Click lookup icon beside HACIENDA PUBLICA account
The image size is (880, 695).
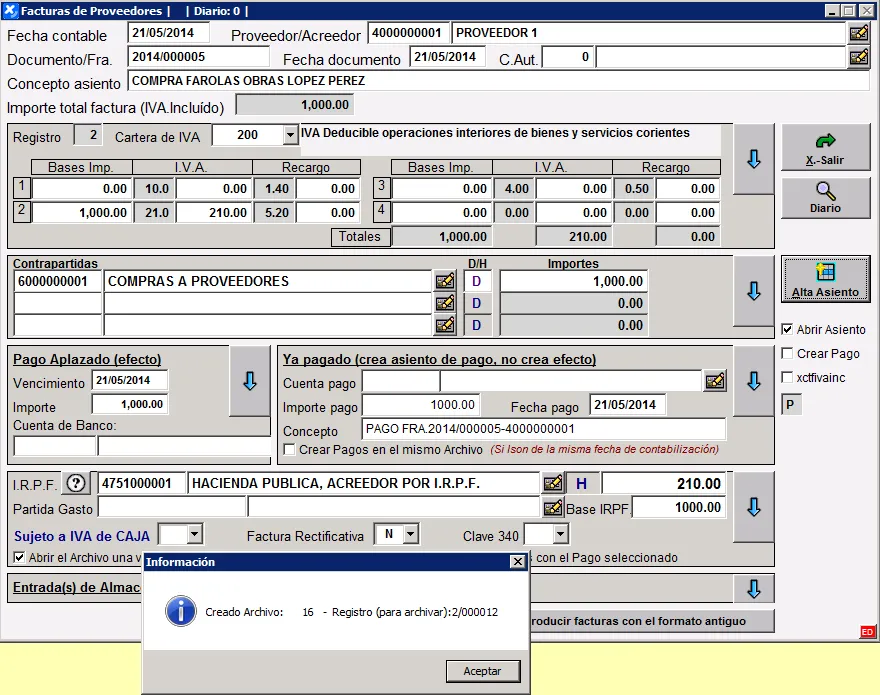point(553,483)
